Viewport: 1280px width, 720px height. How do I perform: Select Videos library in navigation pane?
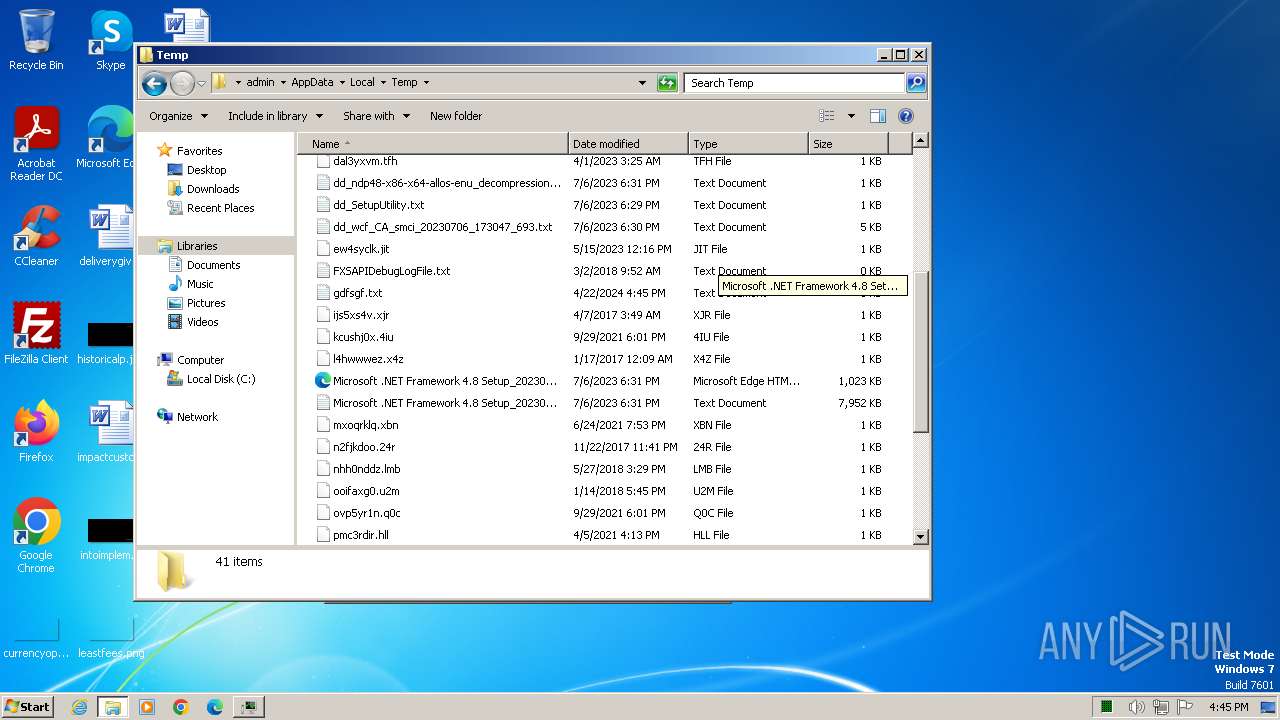click(202, 322)
